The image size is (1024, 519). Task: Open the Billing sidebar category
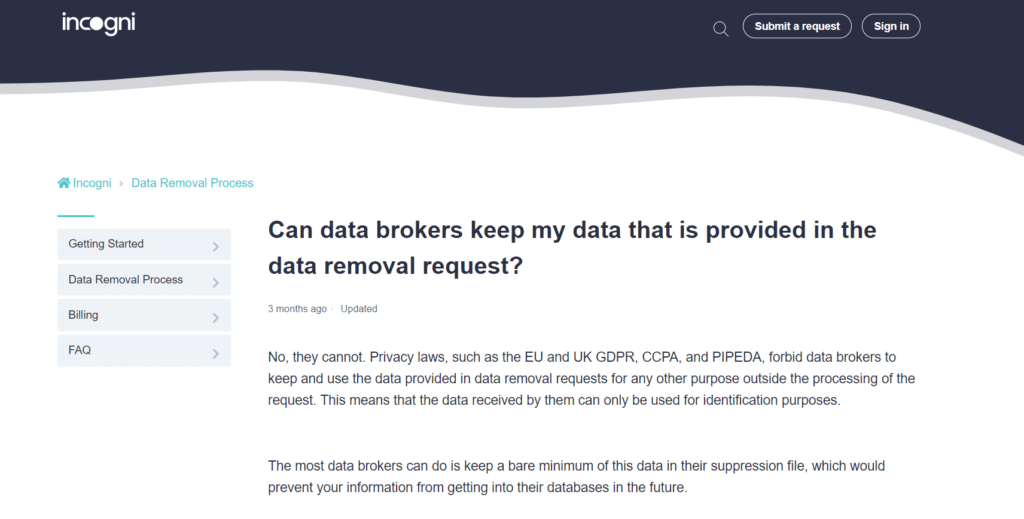pos(83,315)
